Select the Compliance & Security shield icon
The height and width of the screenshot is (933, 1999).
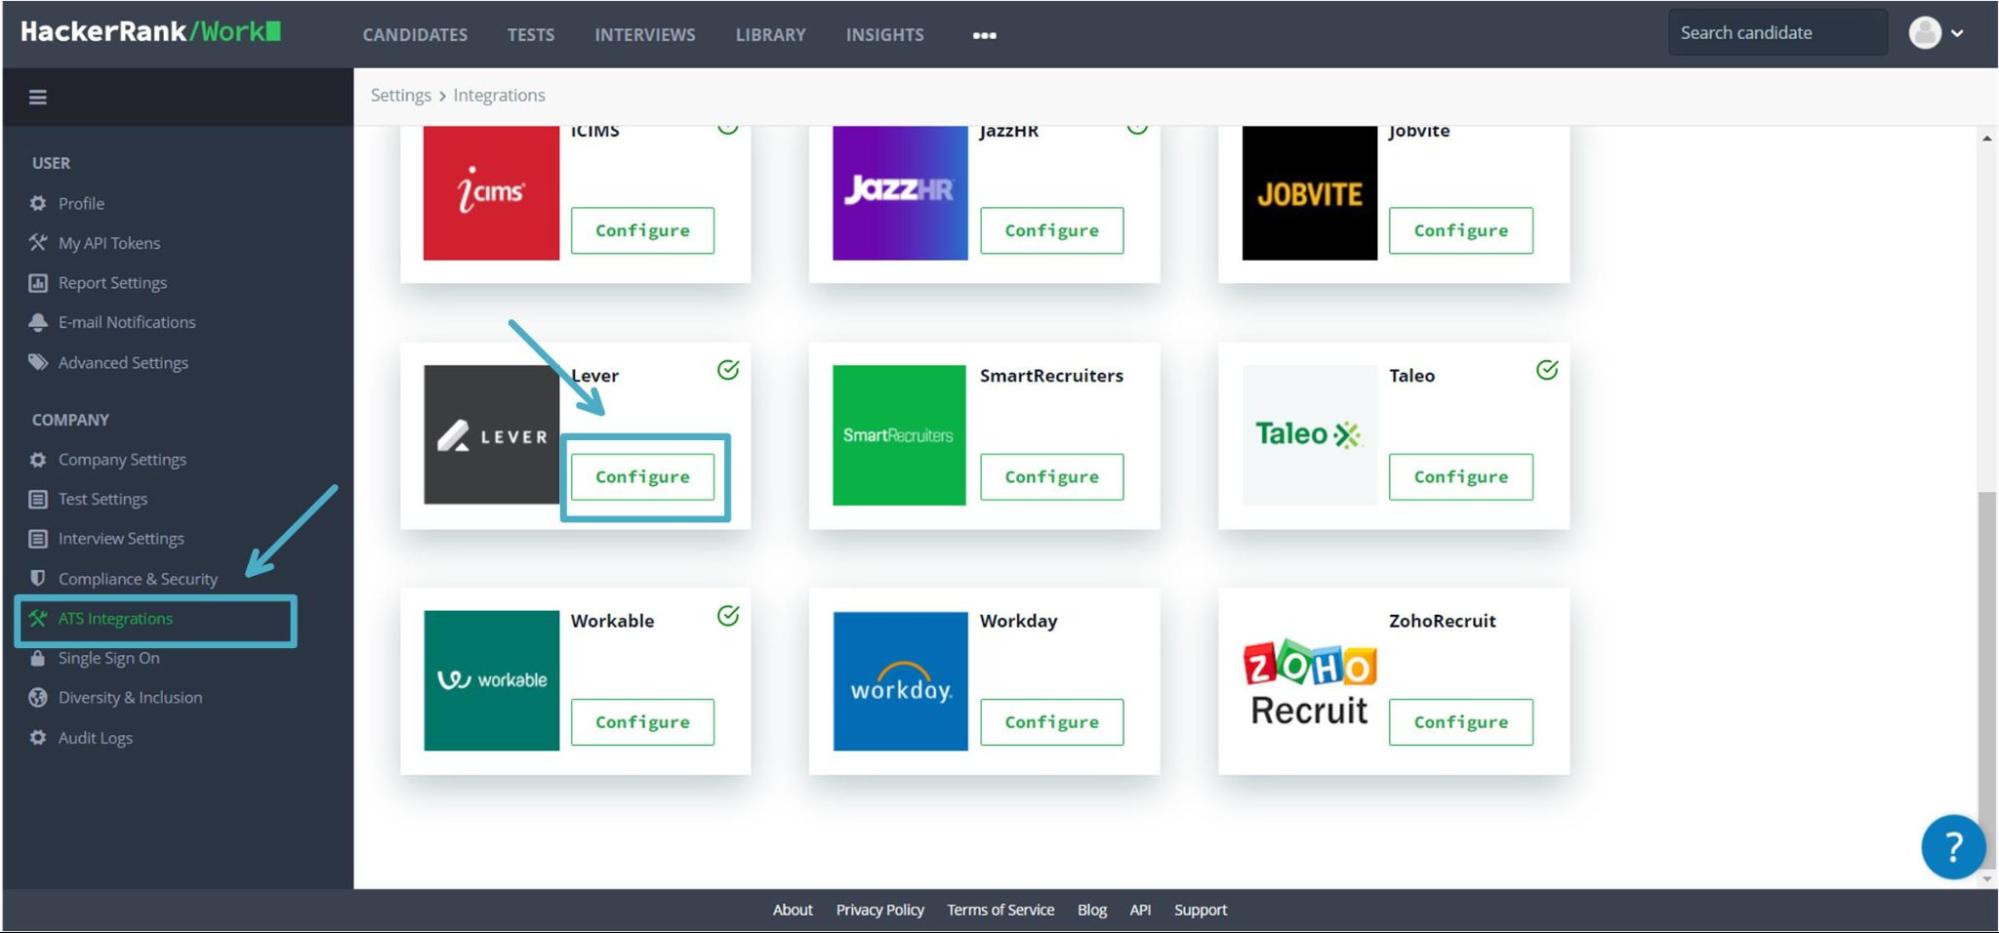tap(38, 578)
